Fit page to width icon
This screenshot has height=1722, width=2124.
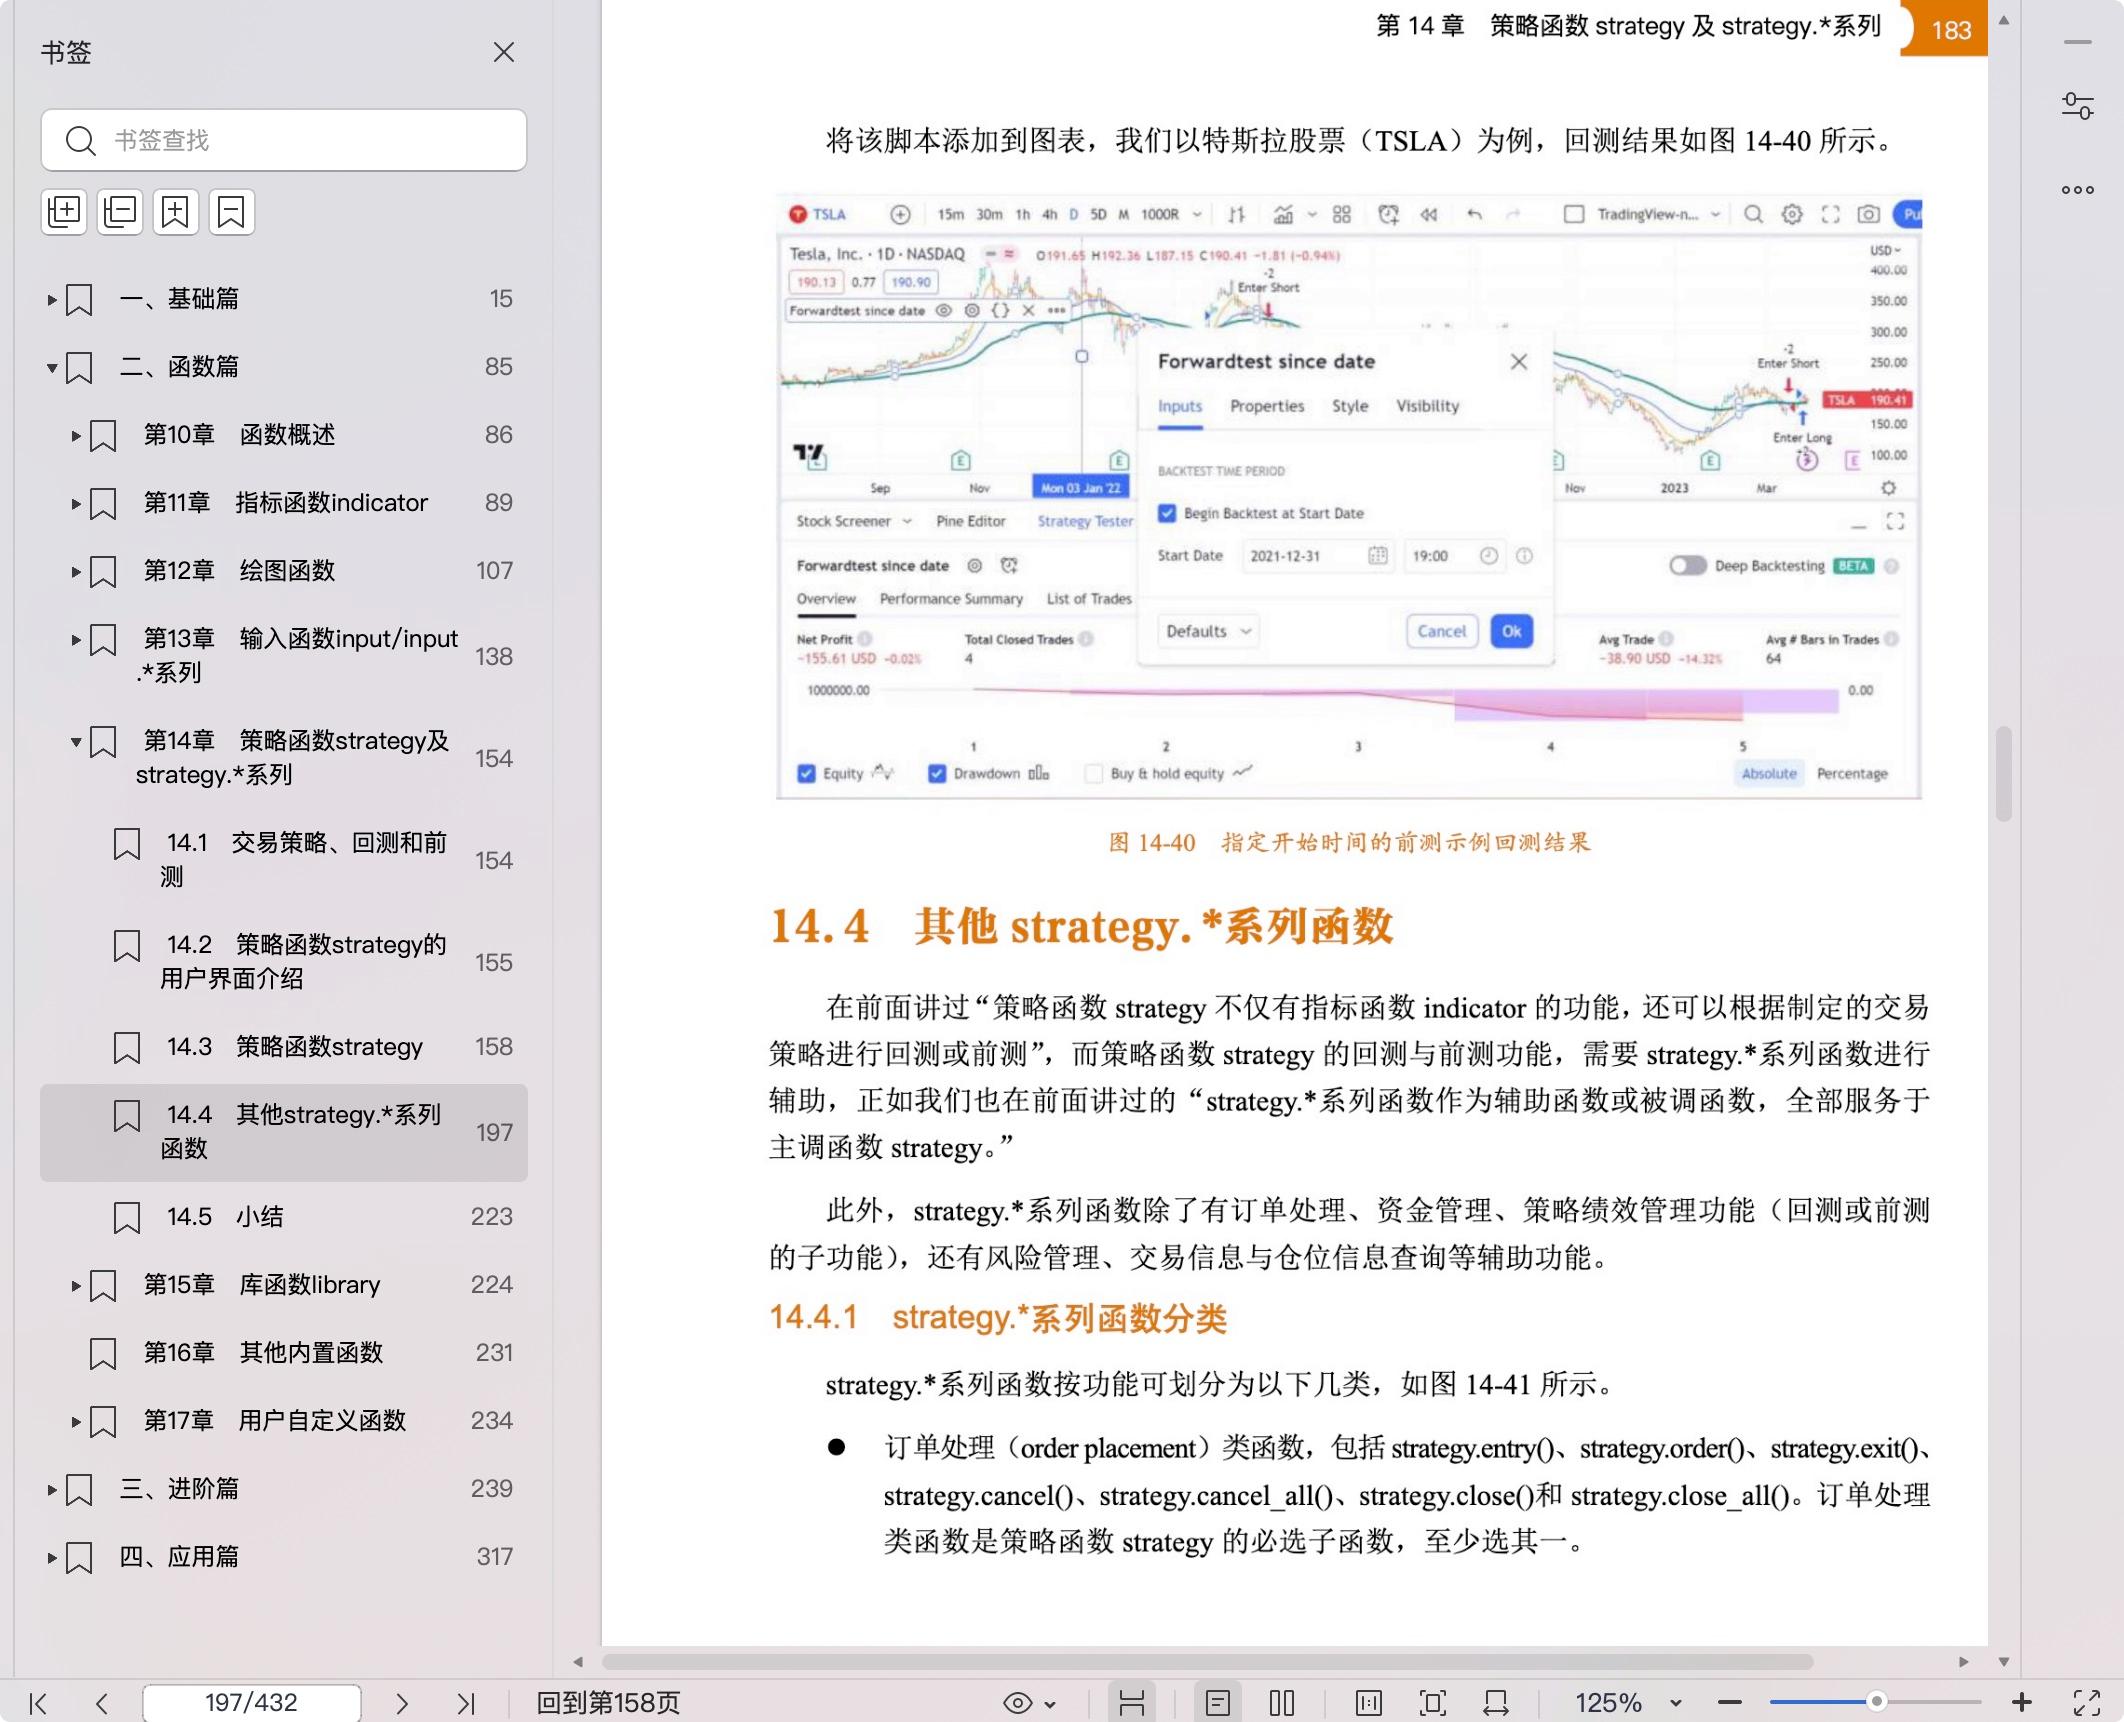1496,1703
